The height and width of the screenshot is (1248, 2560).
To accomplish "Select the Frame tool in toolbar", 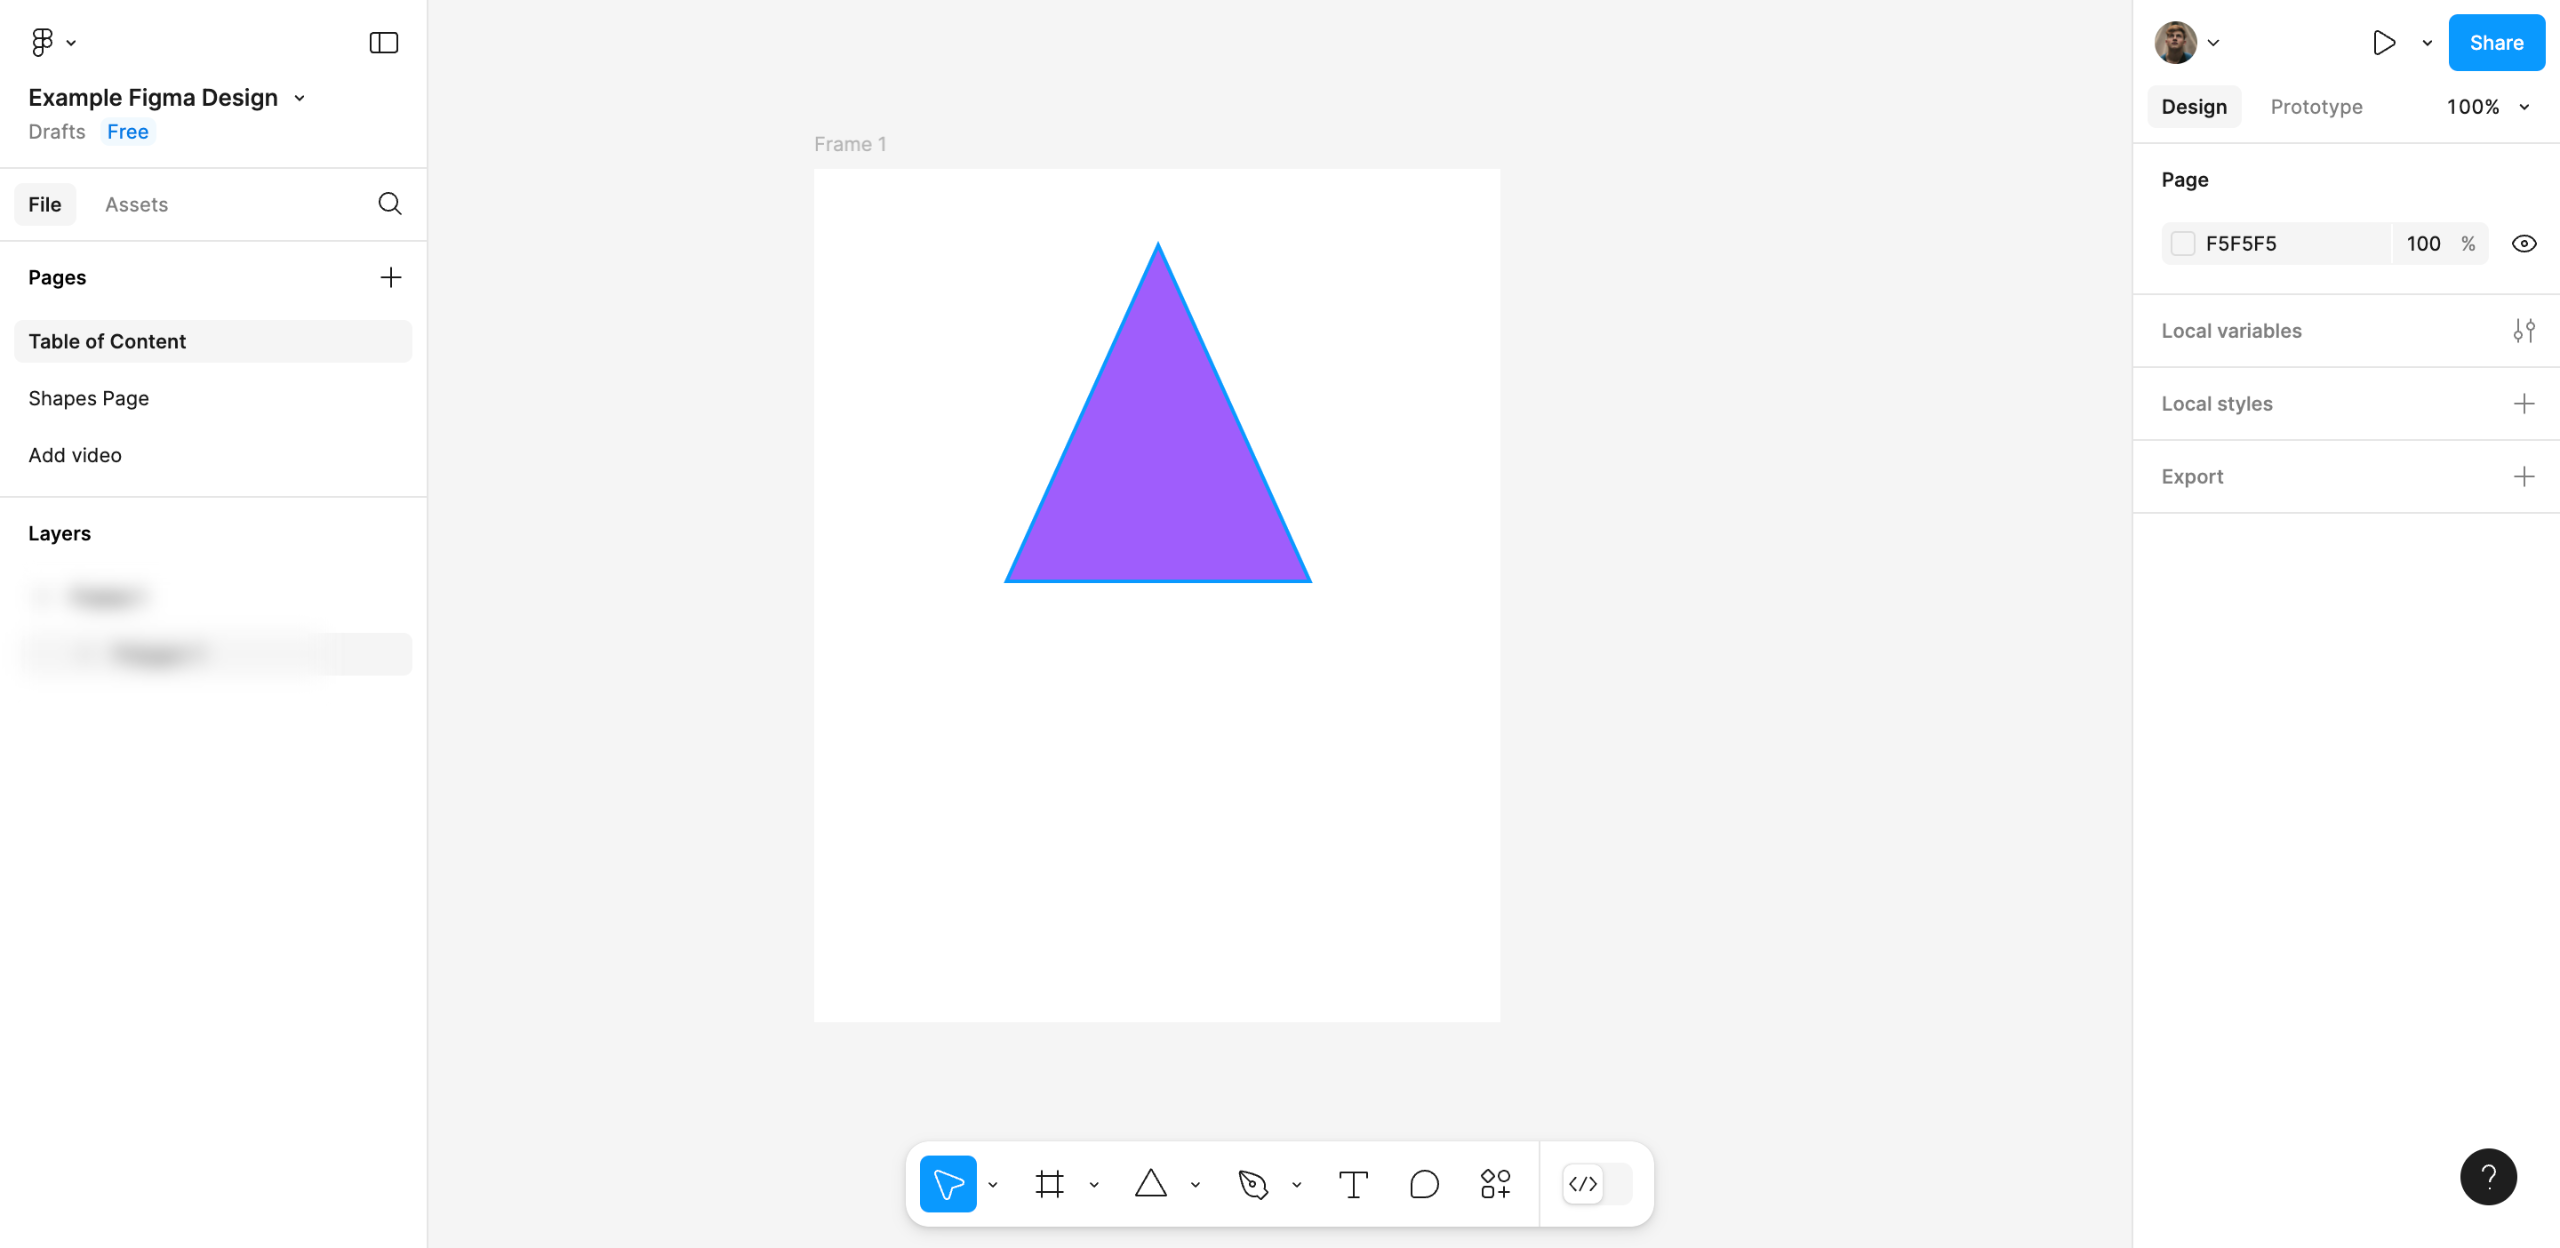I will [1049, 1184].
